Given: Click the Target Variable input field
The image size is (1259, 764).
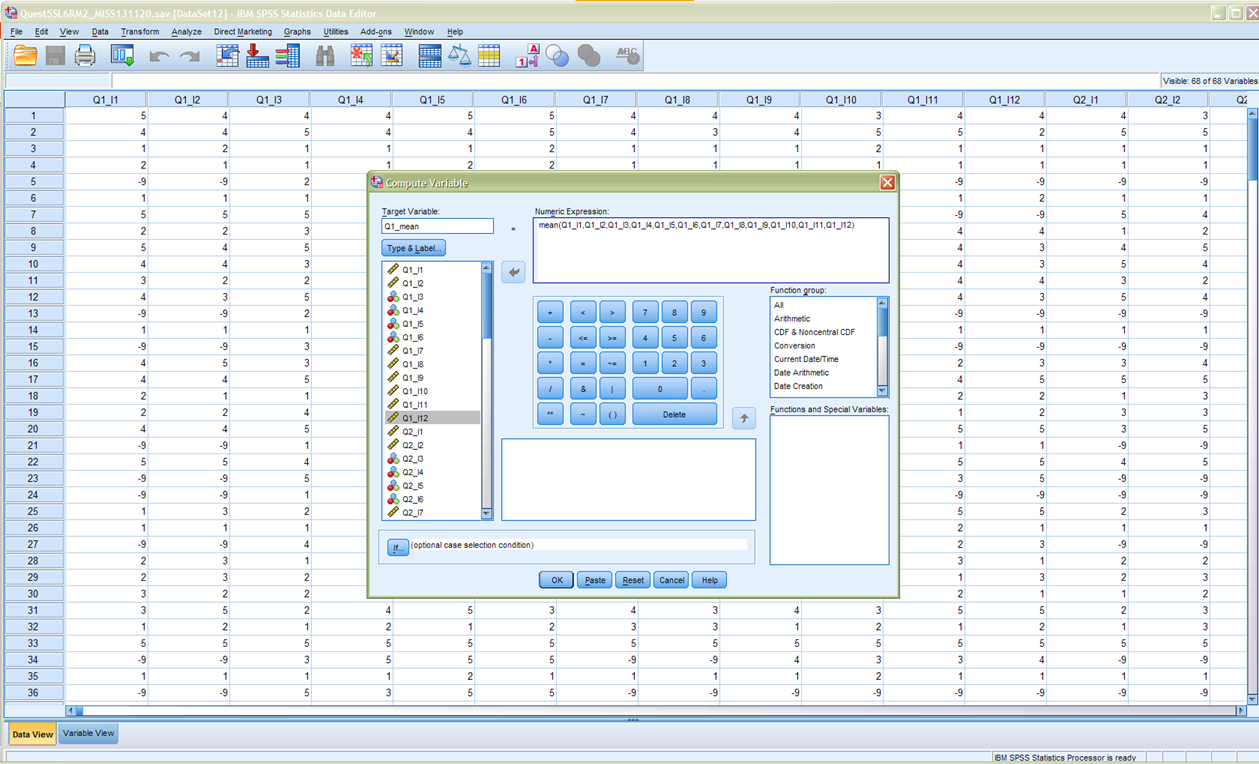Looking at the screenshot, I should 437,227.
